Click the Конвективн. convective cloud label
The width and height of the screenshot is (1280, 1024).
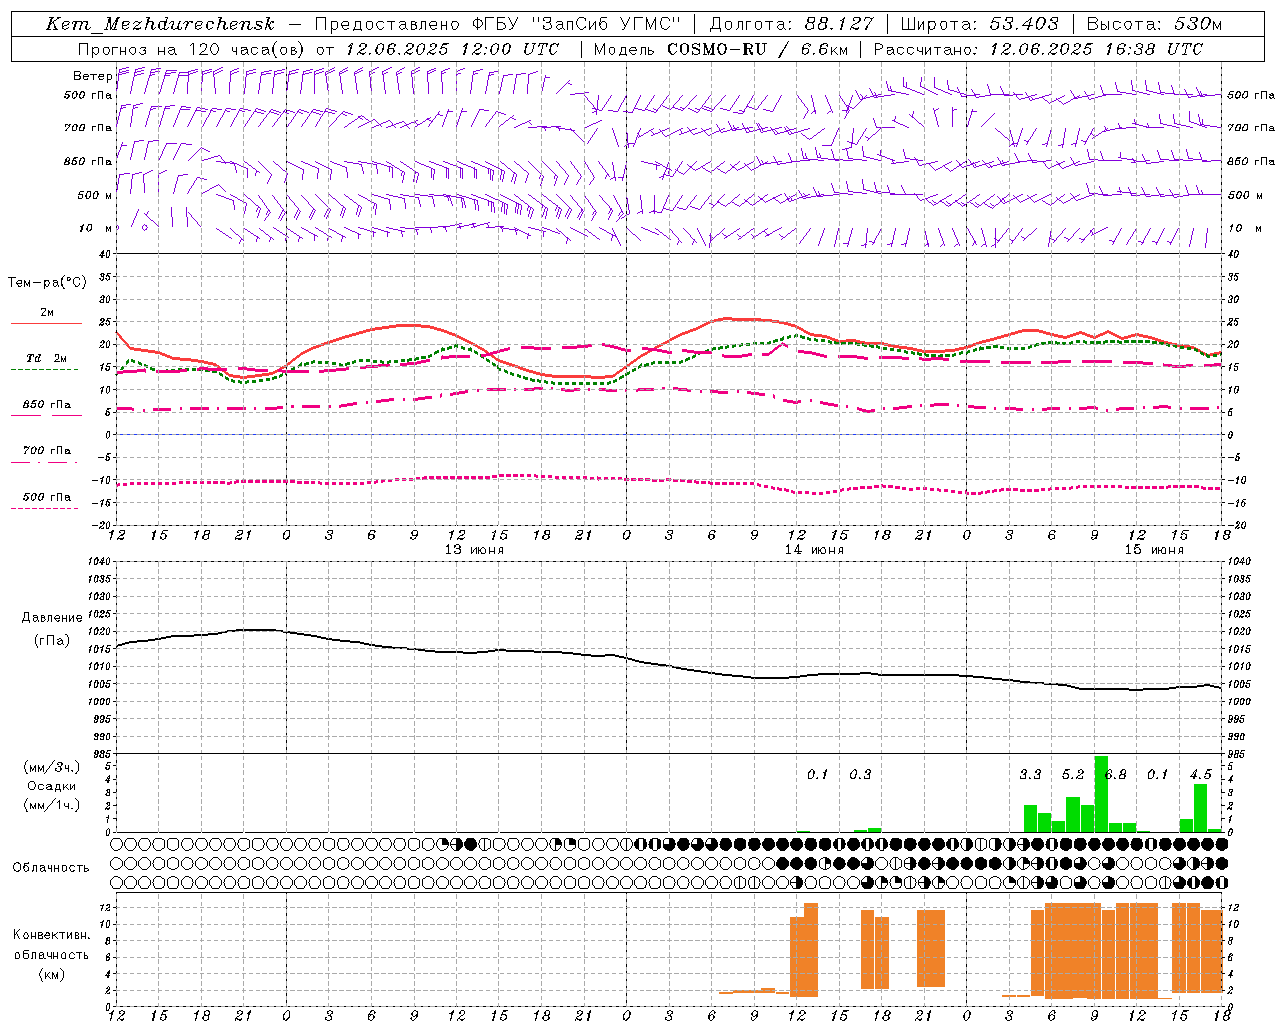[x=51, y=935]
